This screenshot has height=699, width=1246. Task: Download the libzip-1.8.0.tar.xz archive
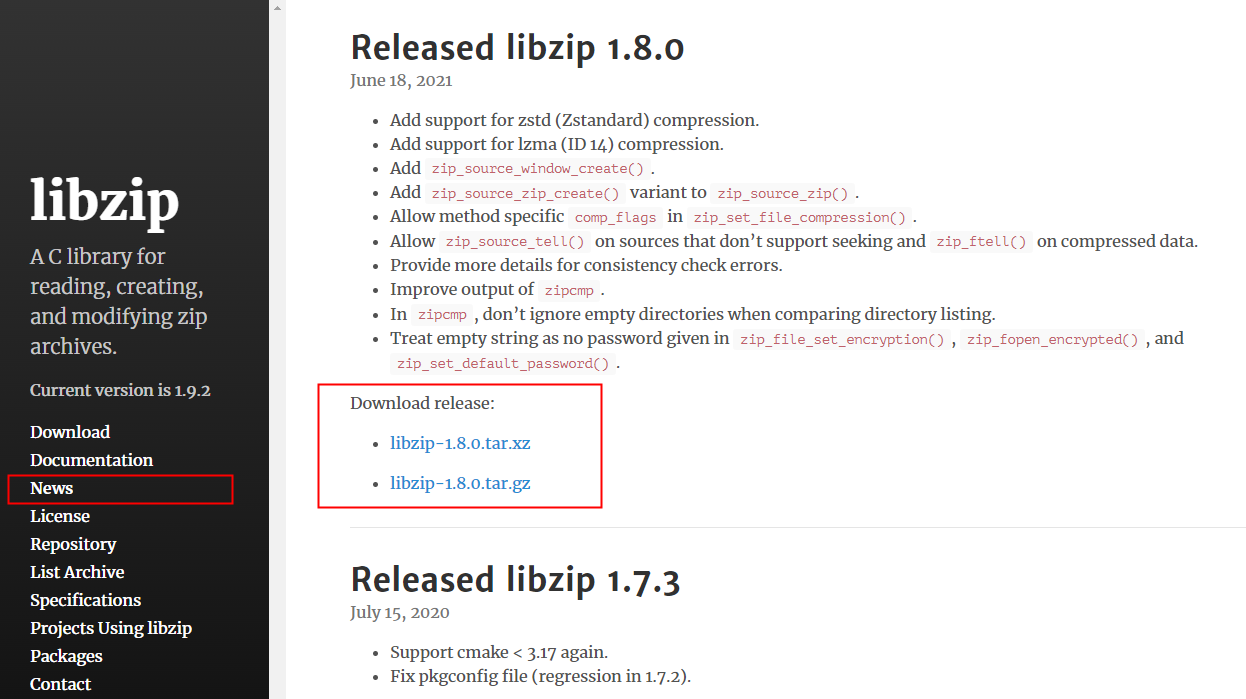tap(460, 443)
